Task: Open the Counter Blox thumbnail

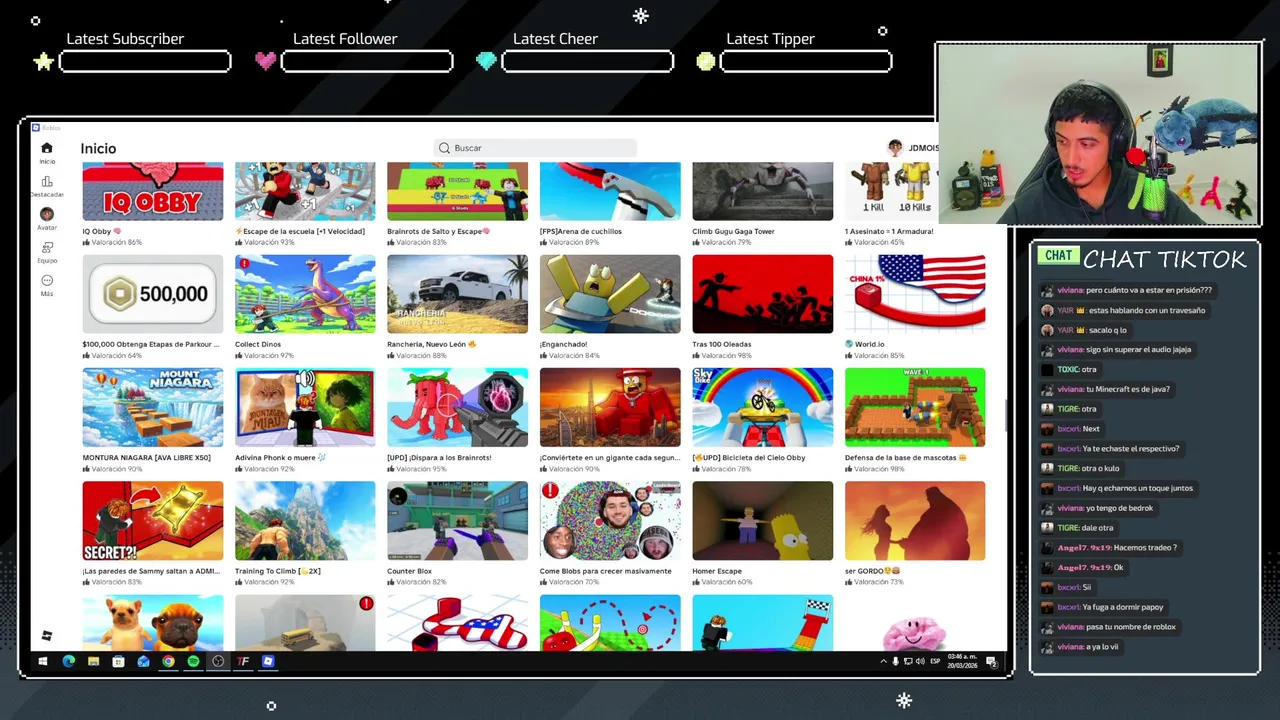Action: click(457, 521)
